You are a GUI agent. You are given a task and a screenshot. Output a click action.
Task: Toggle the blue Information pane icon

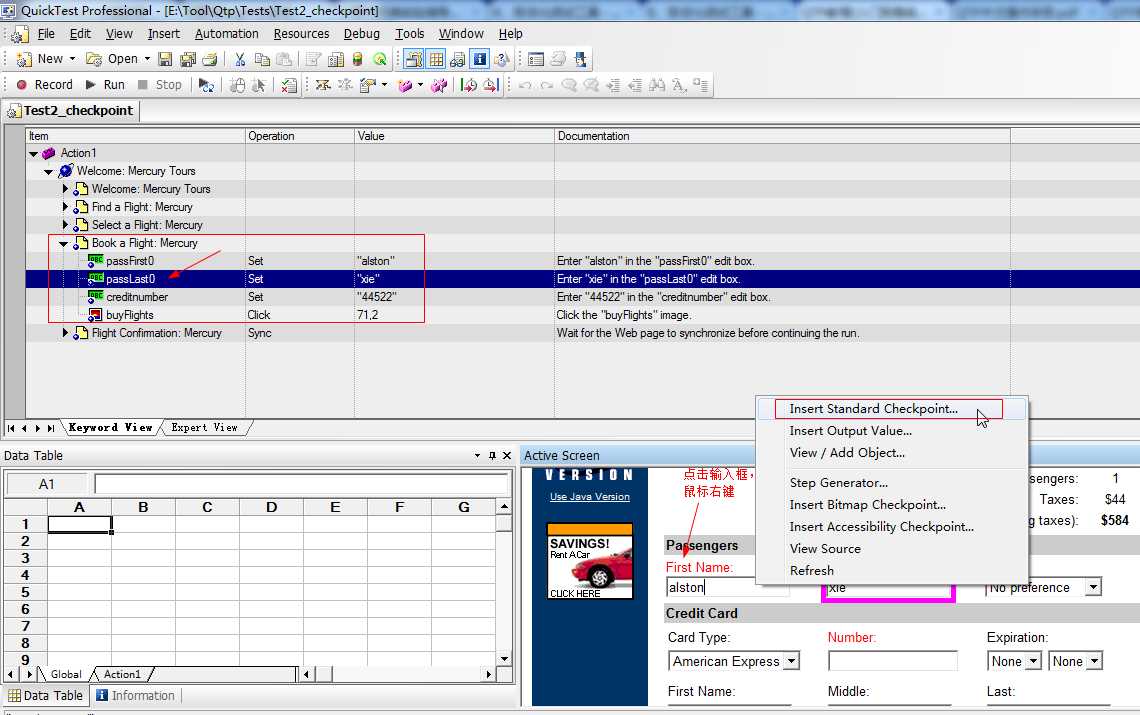(x=480, y=59)
